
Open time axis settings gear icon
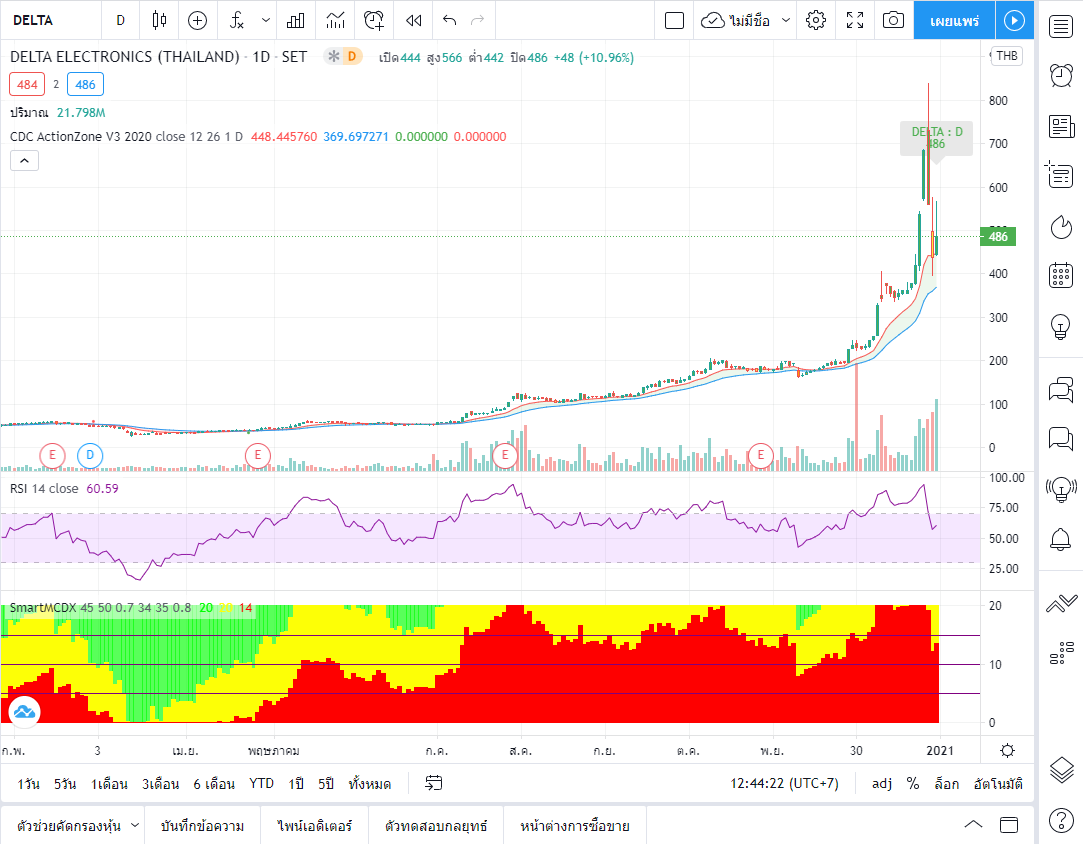click(x=1007, y=751)
